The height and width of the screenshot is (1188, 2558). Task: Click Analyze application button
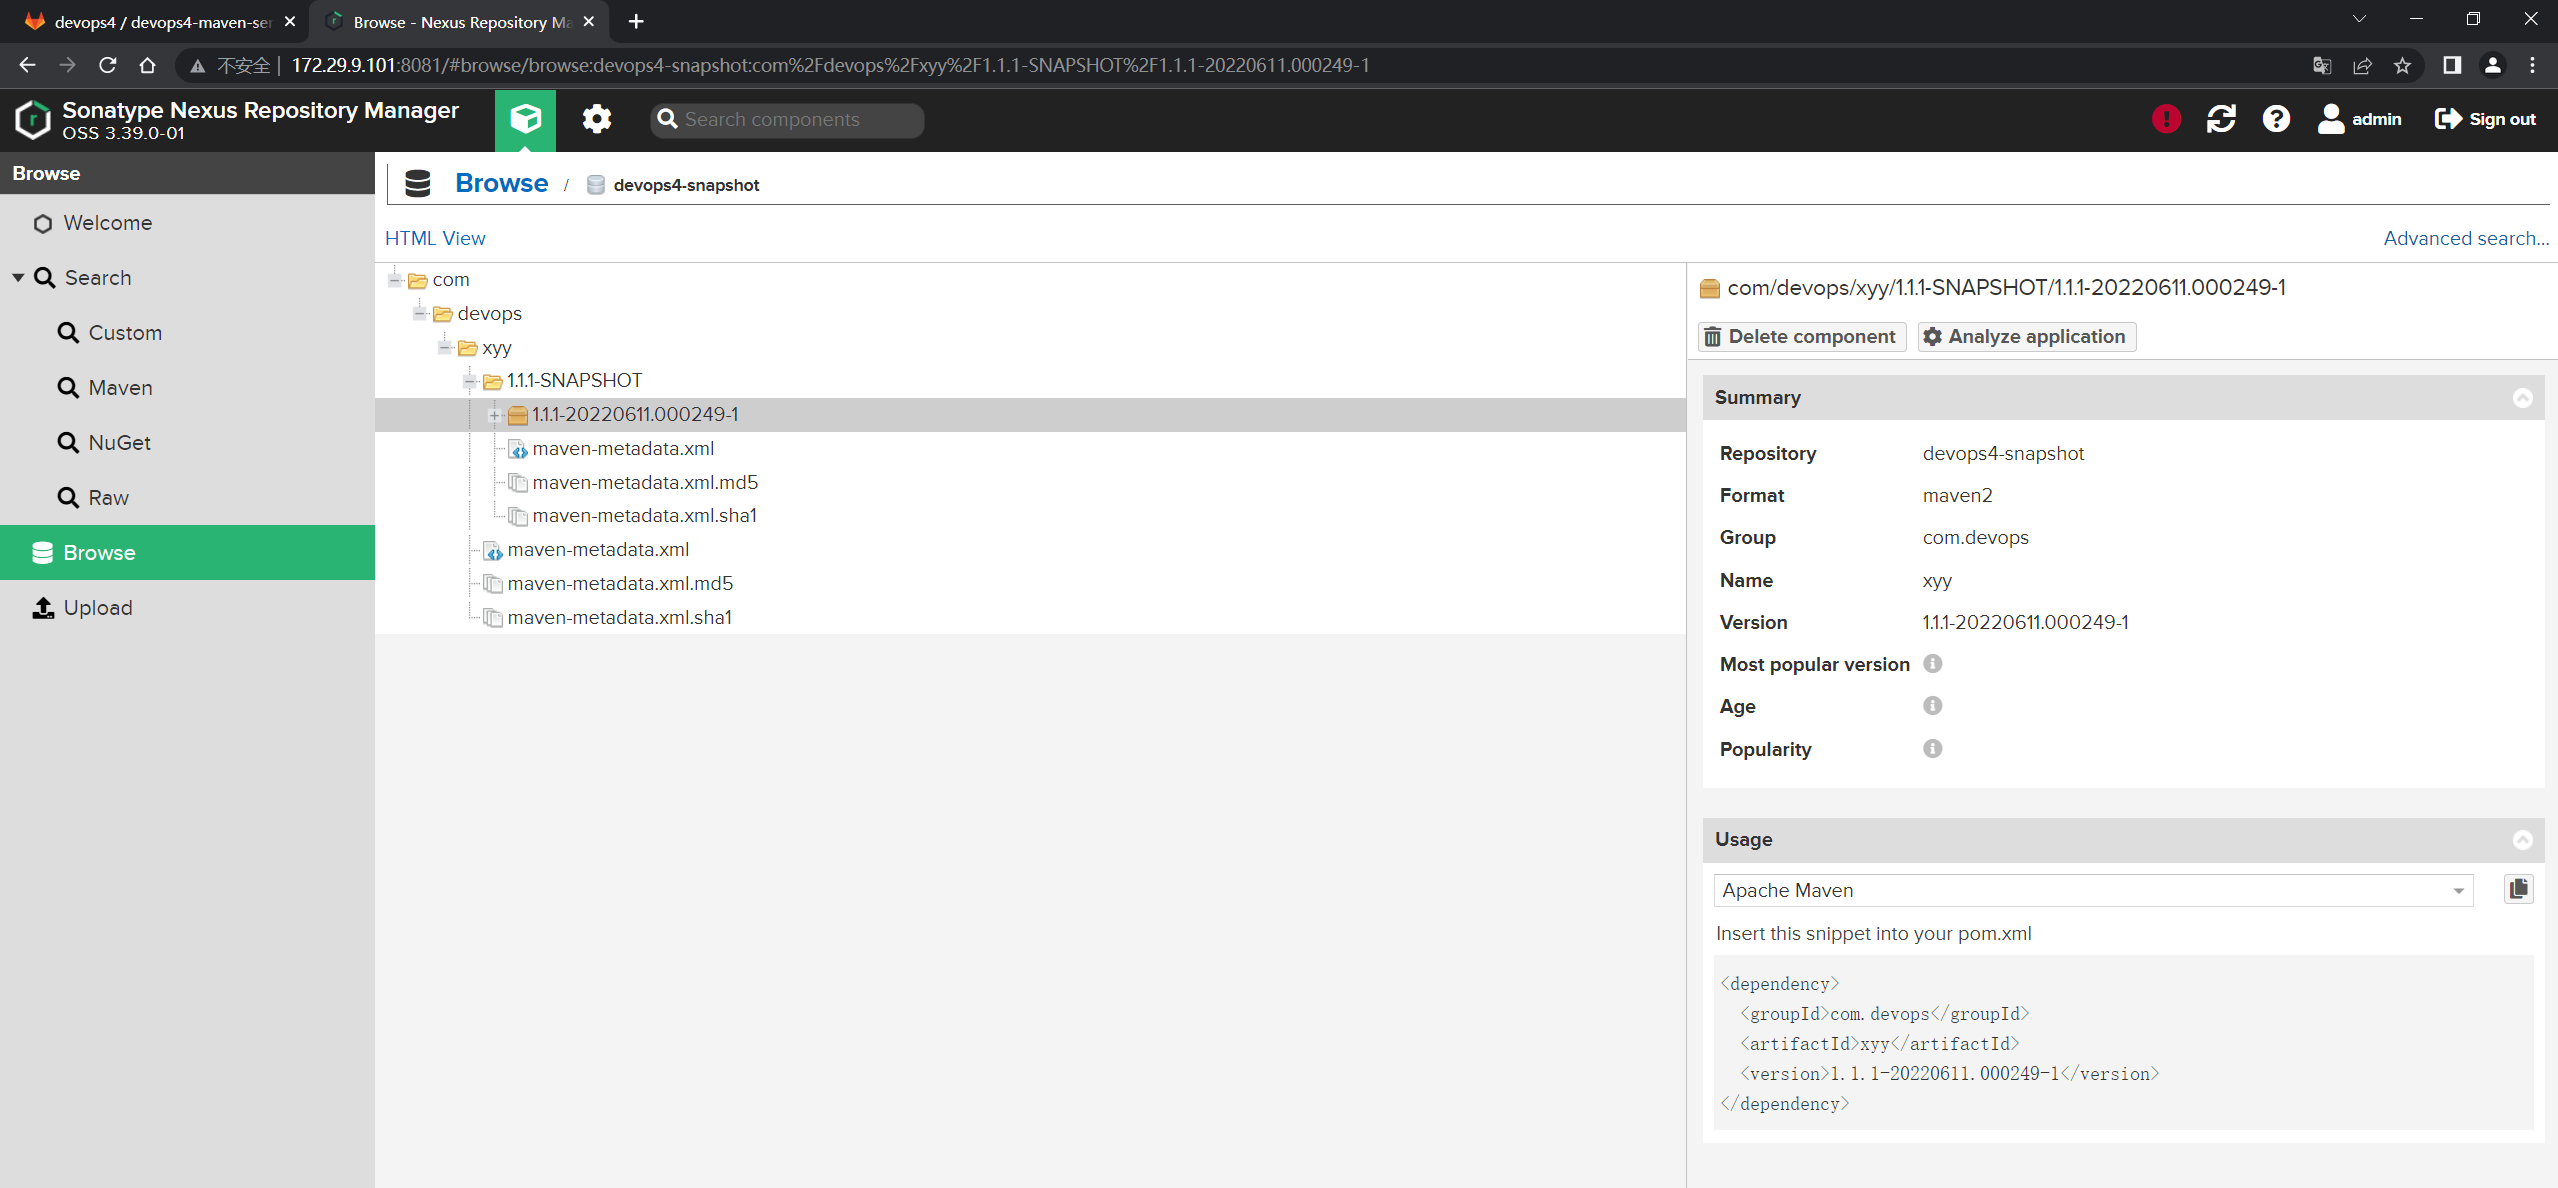tap(2026, 337)
